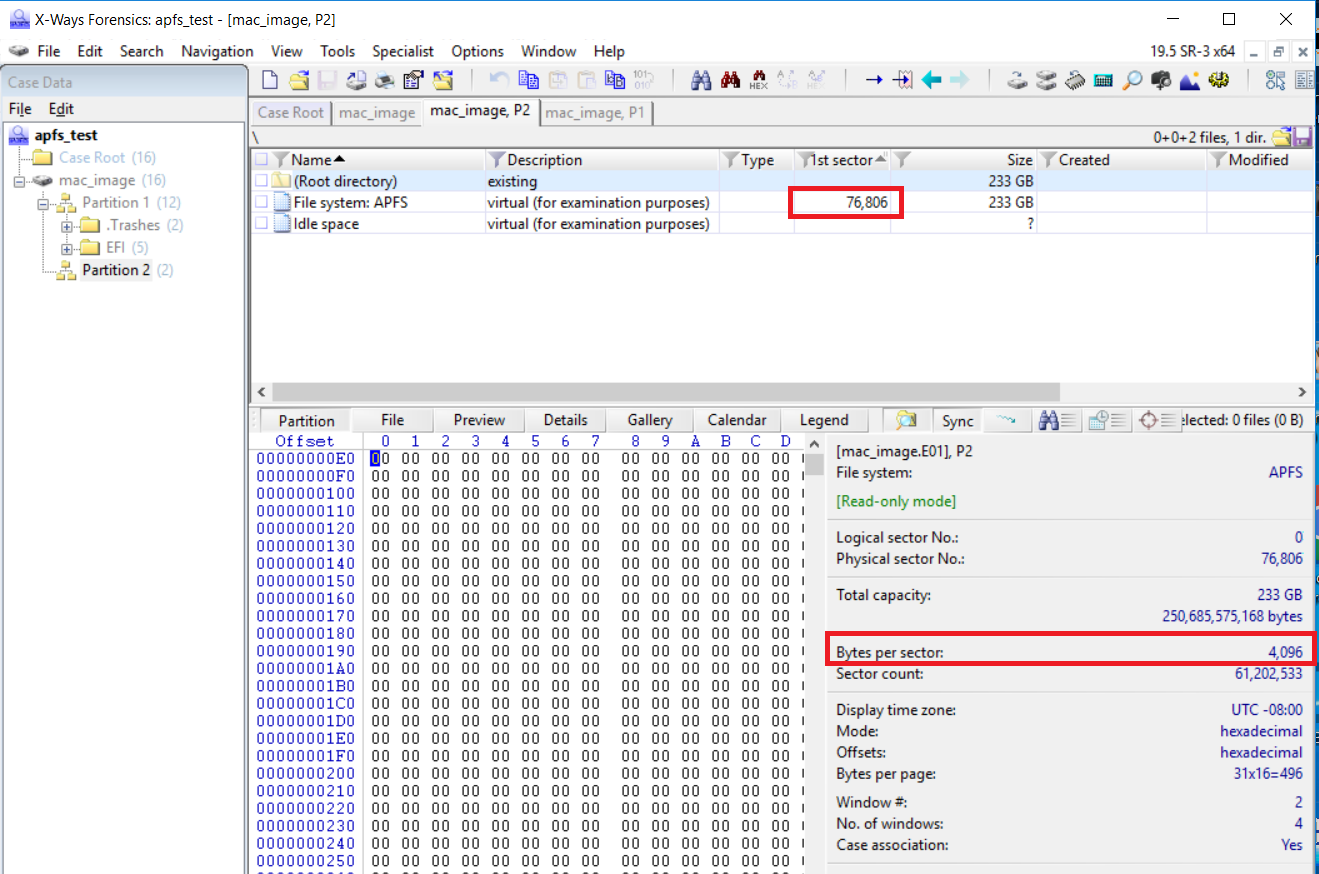
Task: Open the Specialist menu
Action: pyautogui.click(x=403, y=51)
